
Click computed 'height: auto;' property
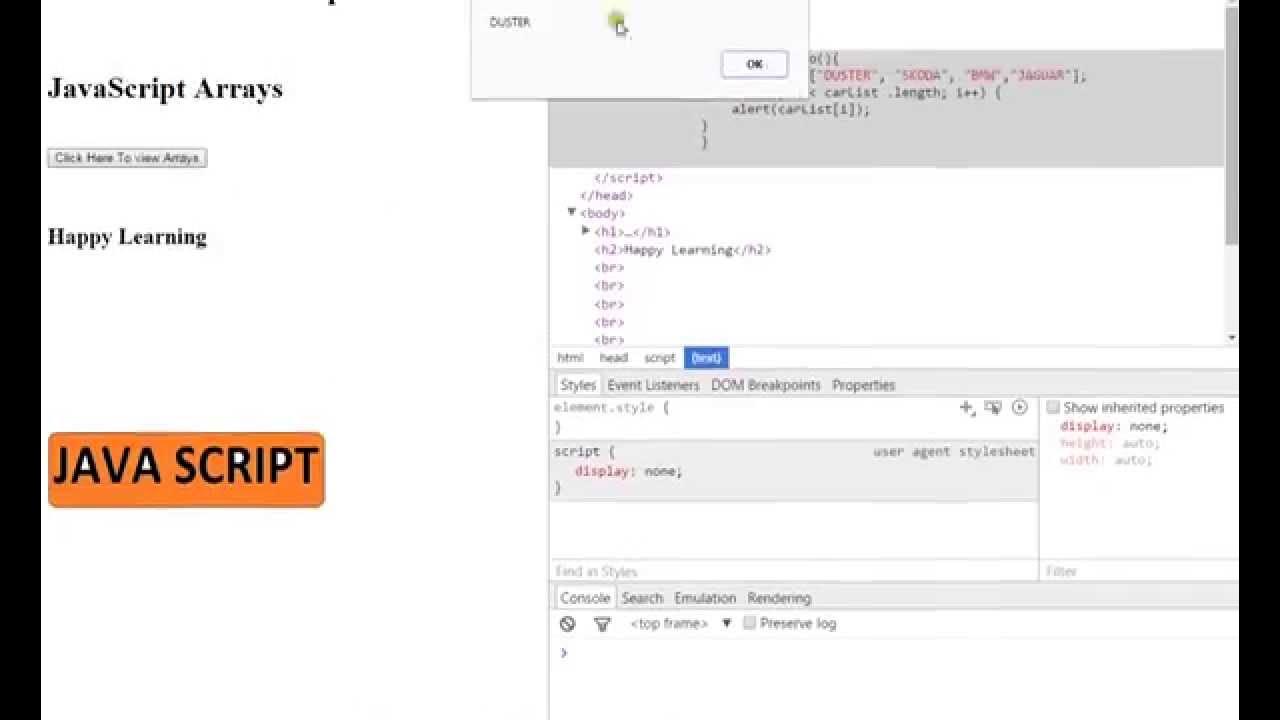tap(1109, 443)
